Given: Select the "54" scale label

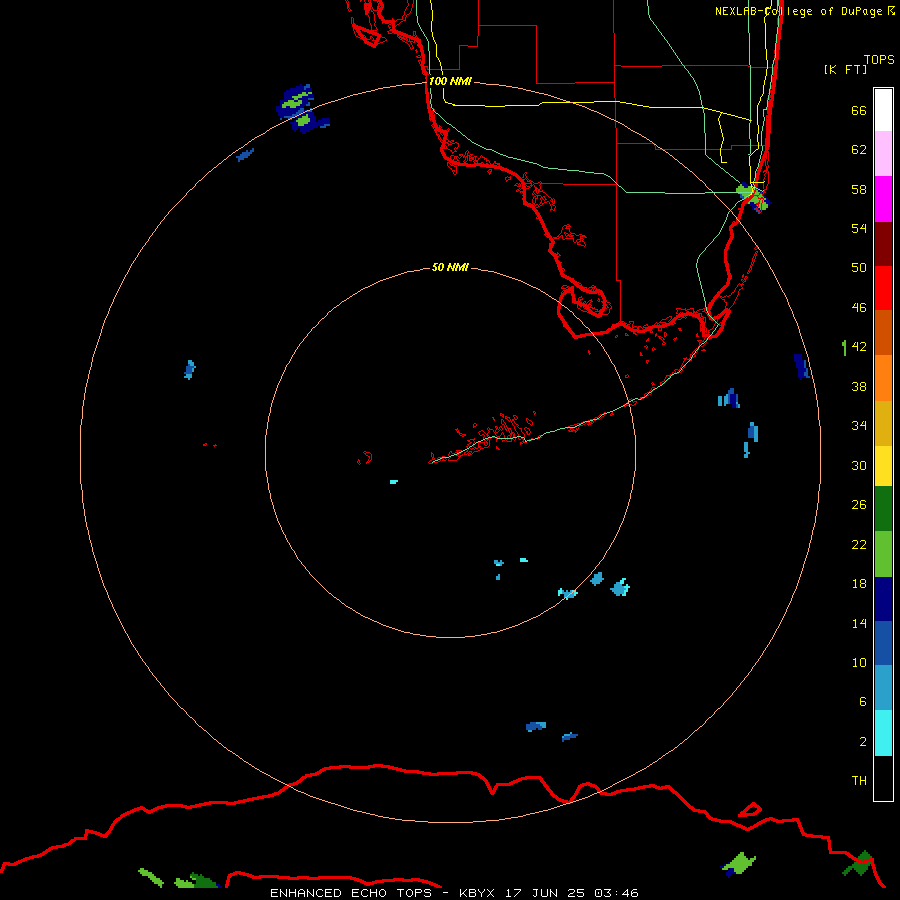Looking at the screenshot, I should click(x=859, y=228).
